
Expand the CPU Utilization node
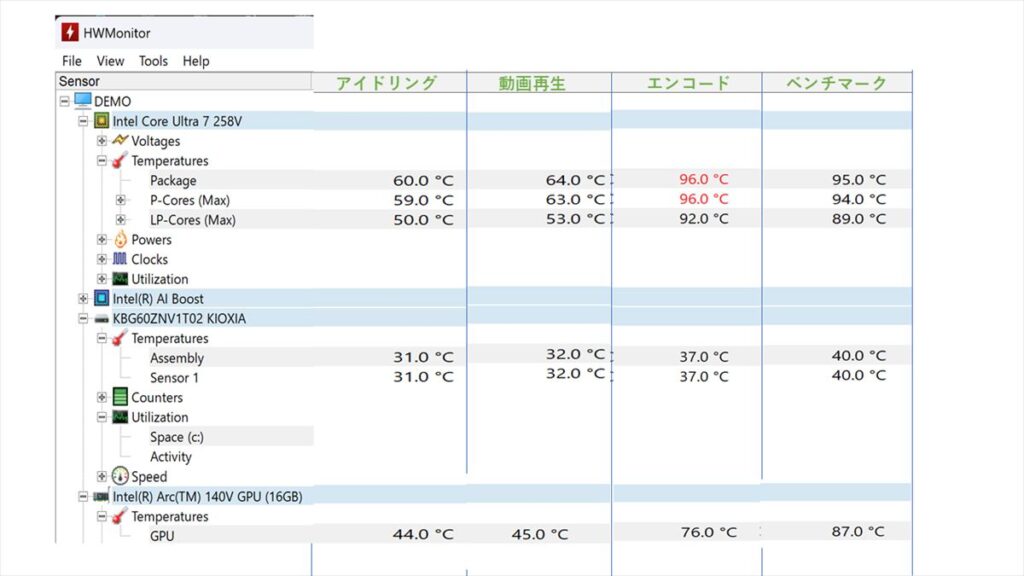(x=102, y=279)
